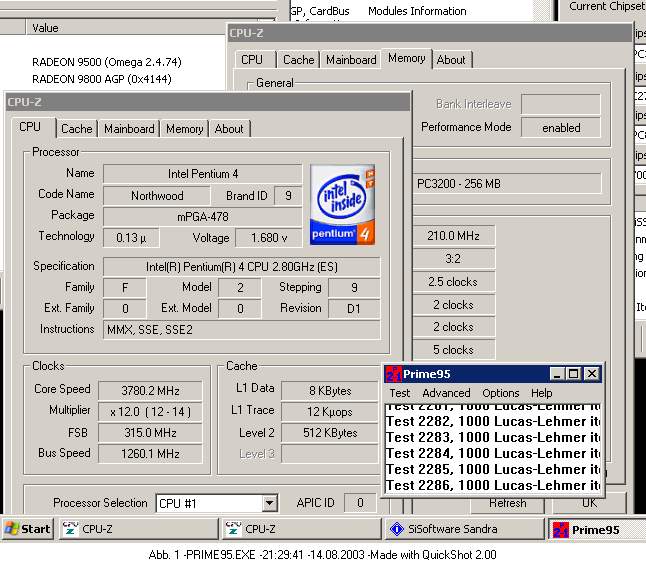Click the Name field Intel Pentium 4

tap(203, 174)
